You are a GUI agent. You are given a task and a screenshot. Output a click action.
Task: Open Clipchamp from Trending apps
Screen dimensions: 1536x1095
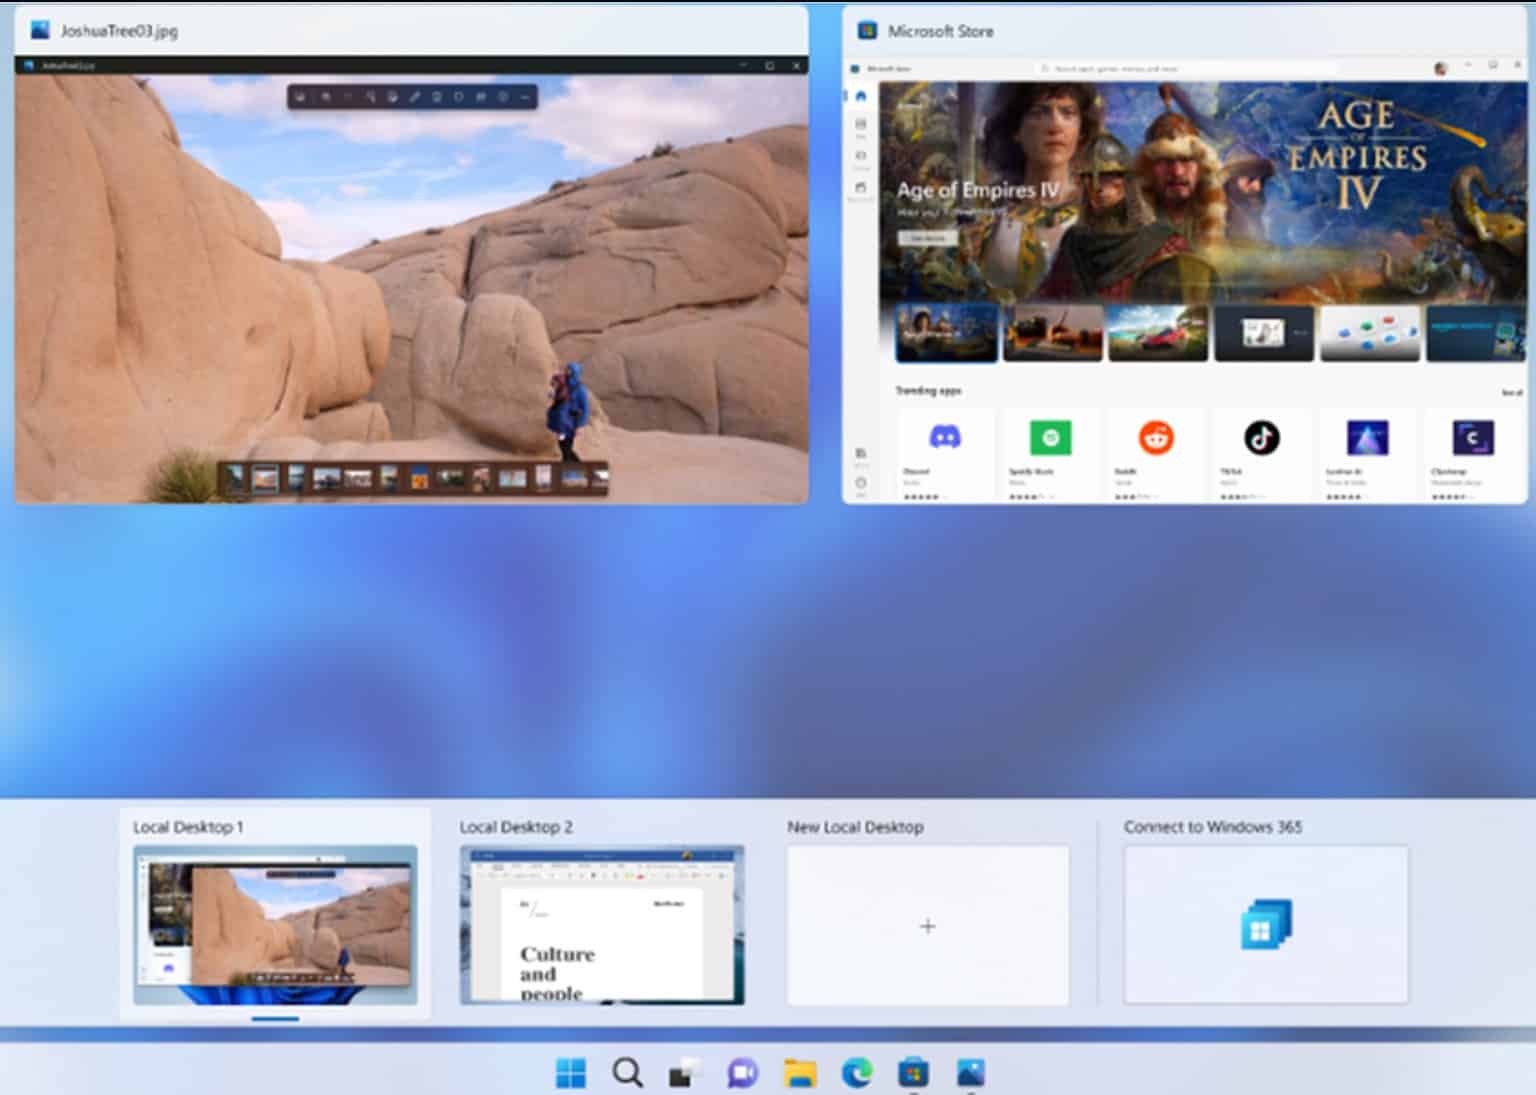tap(1473, 437)
